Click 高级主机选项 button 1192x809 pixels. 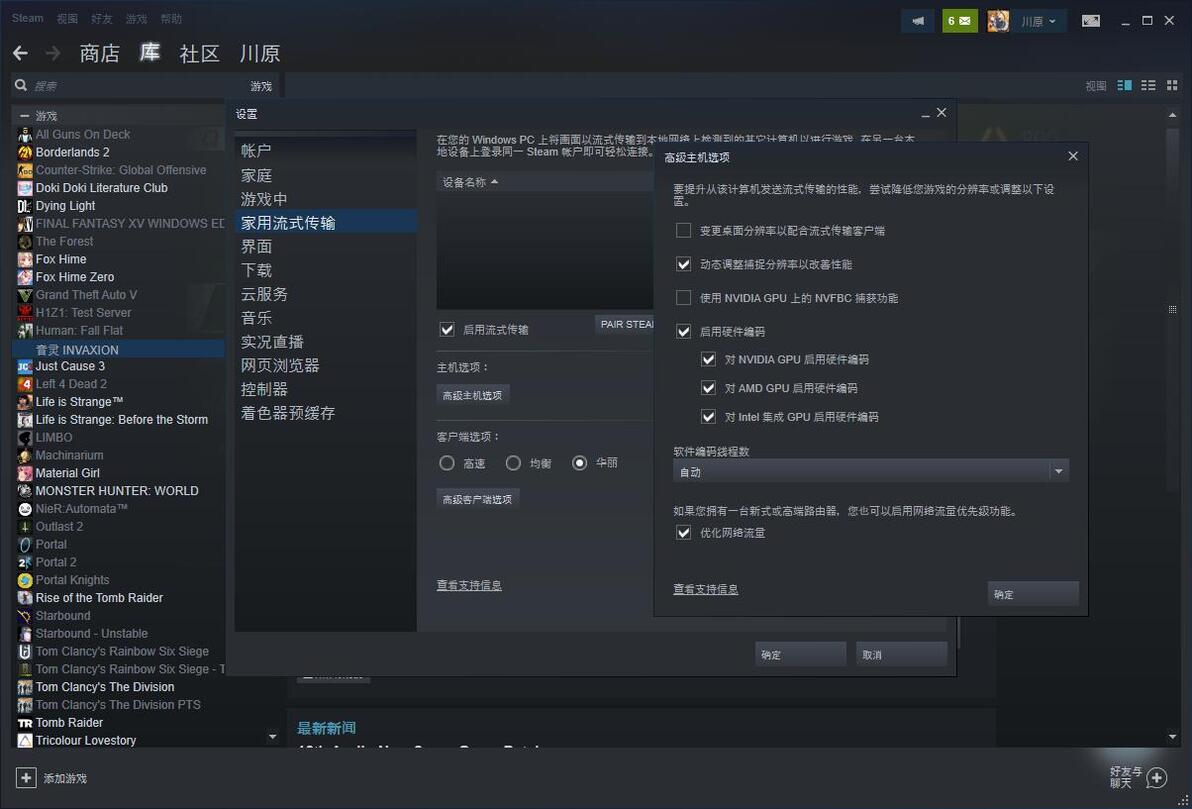[x=472, y=395]
